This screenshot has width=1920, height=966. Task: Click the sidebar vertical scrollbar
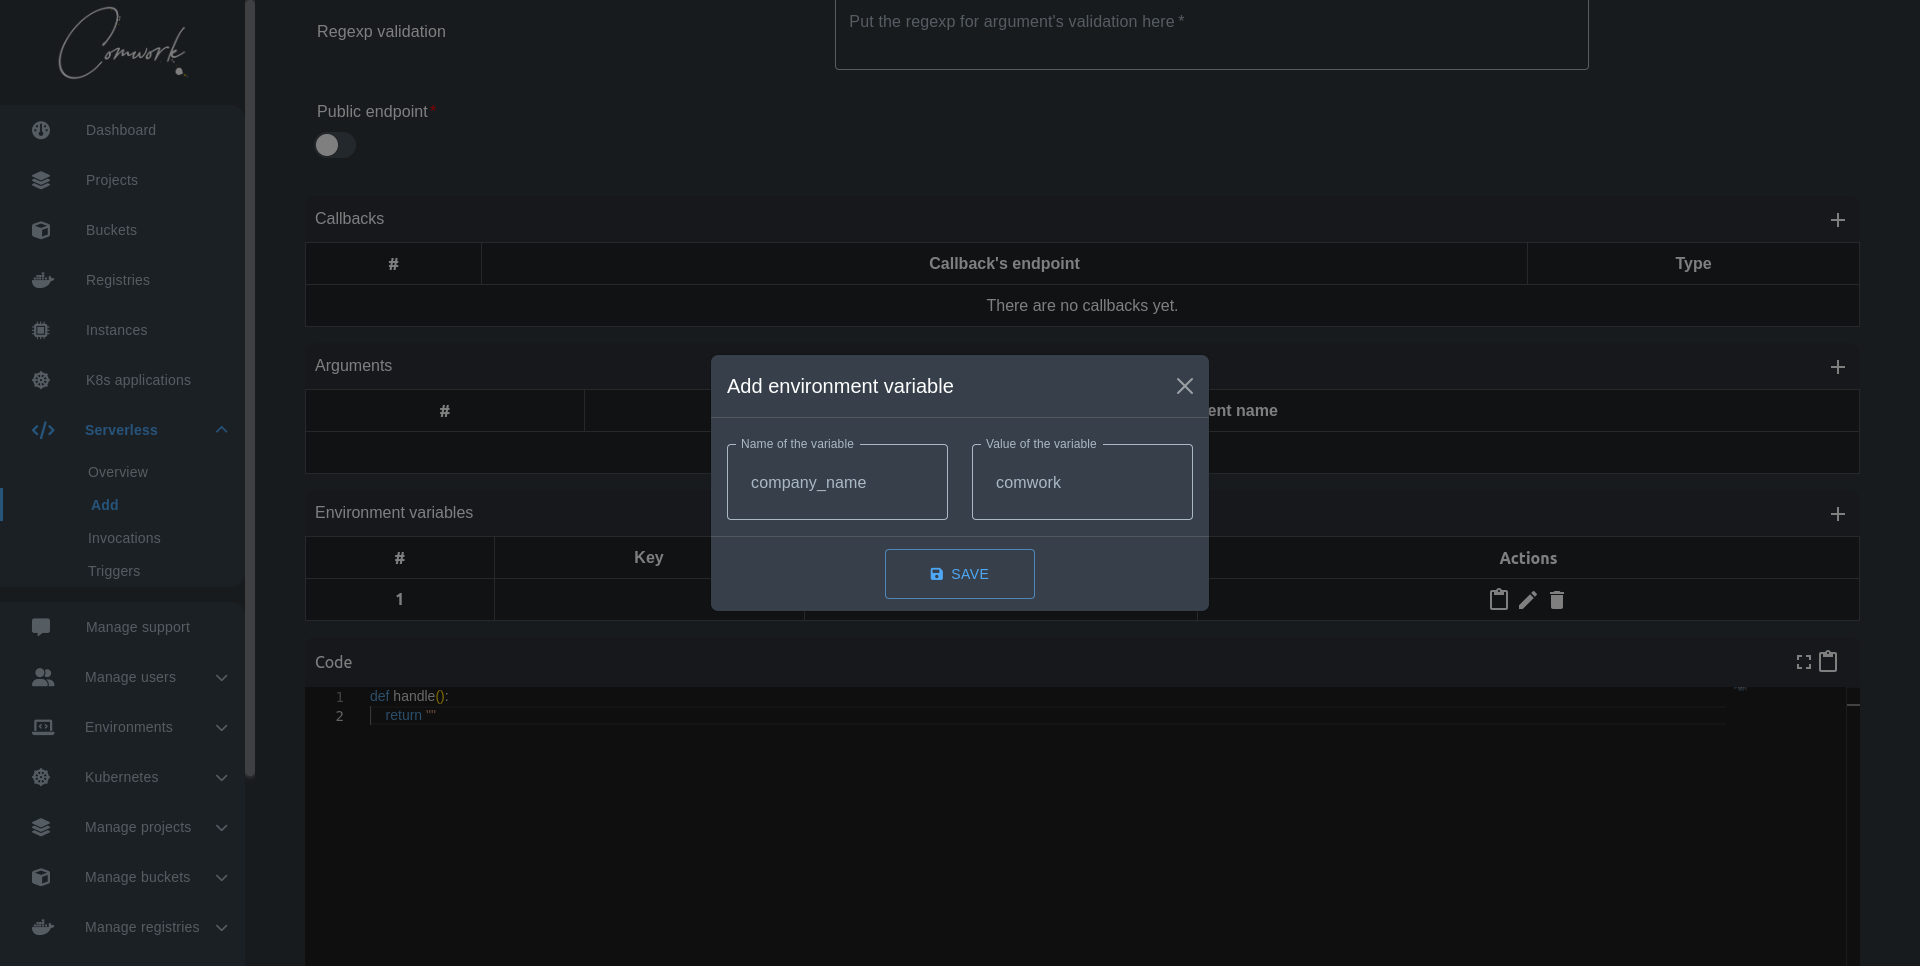(x=250, y=390)
